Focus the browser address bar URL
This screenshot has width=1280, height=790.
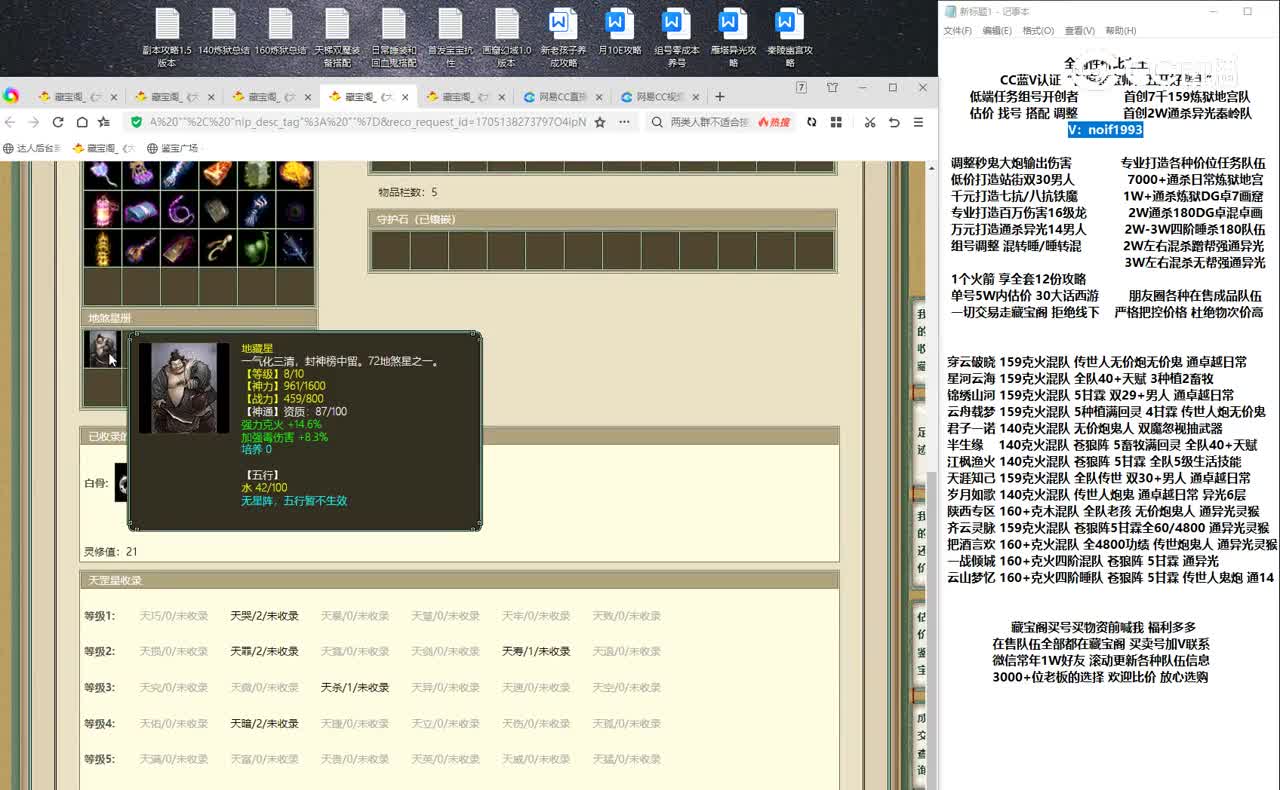pyautogui.click(x=366, y=122)
